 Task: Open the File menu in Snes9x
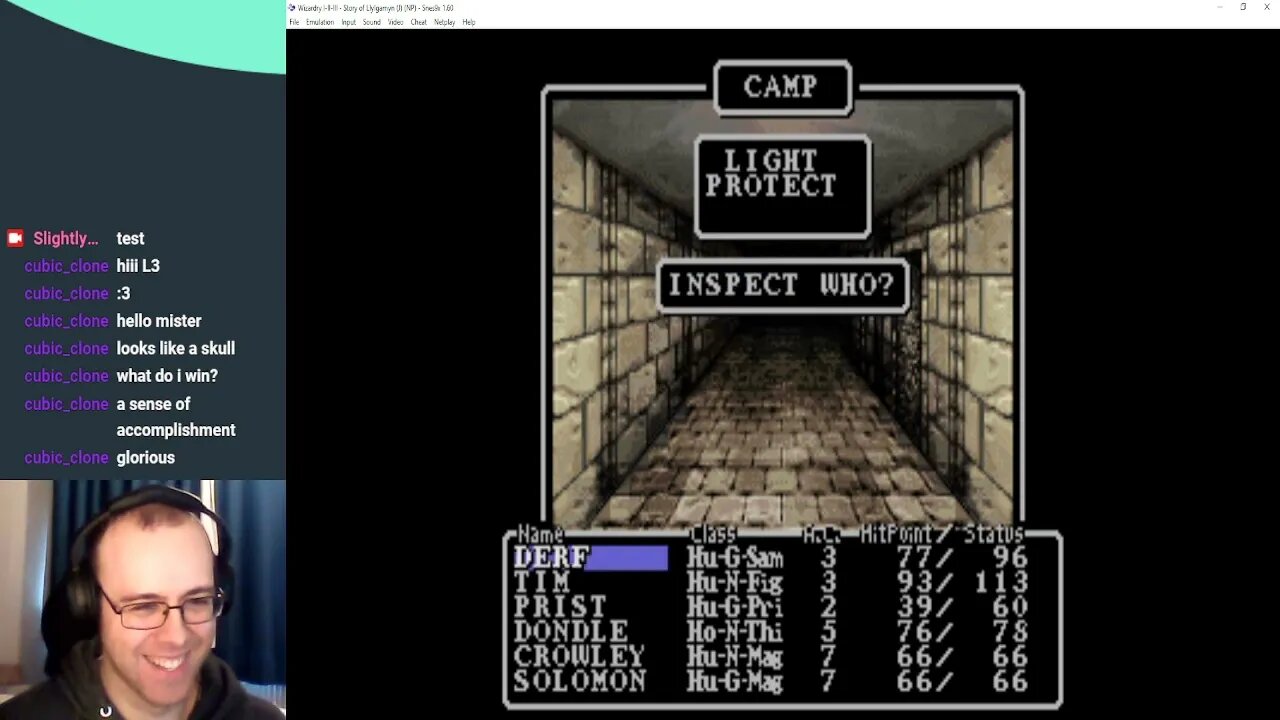[294, 22]
